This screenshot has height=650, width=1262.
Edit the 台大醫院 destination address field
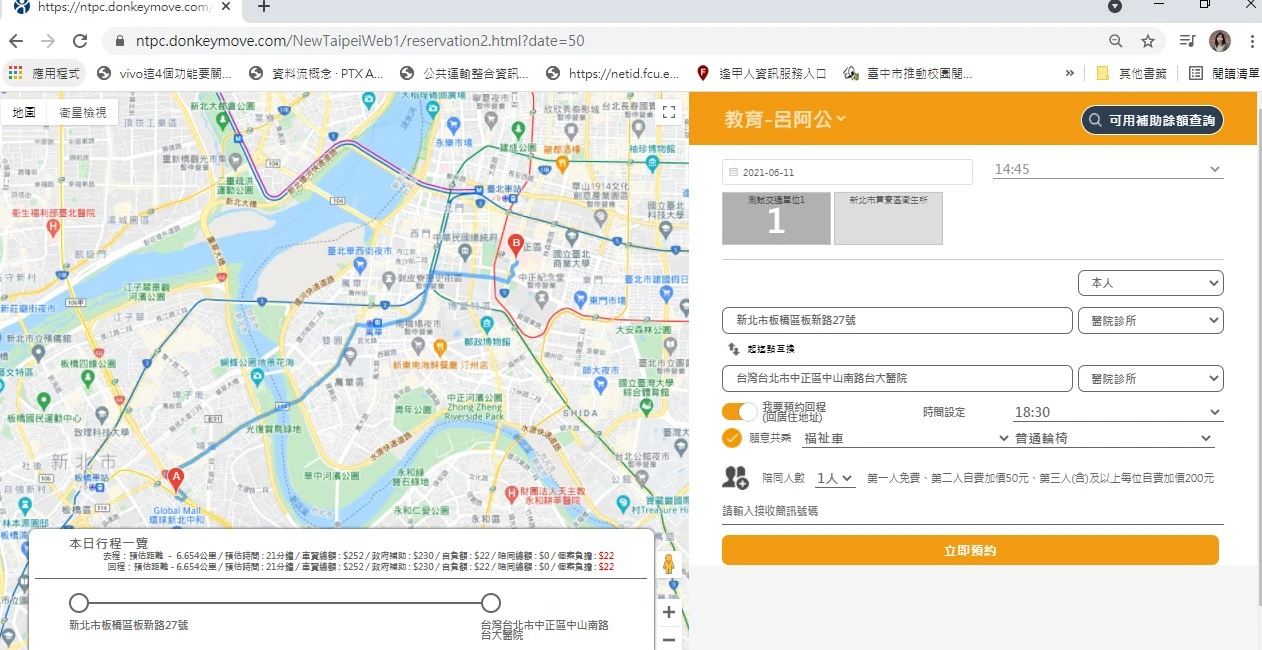point(897,379)
